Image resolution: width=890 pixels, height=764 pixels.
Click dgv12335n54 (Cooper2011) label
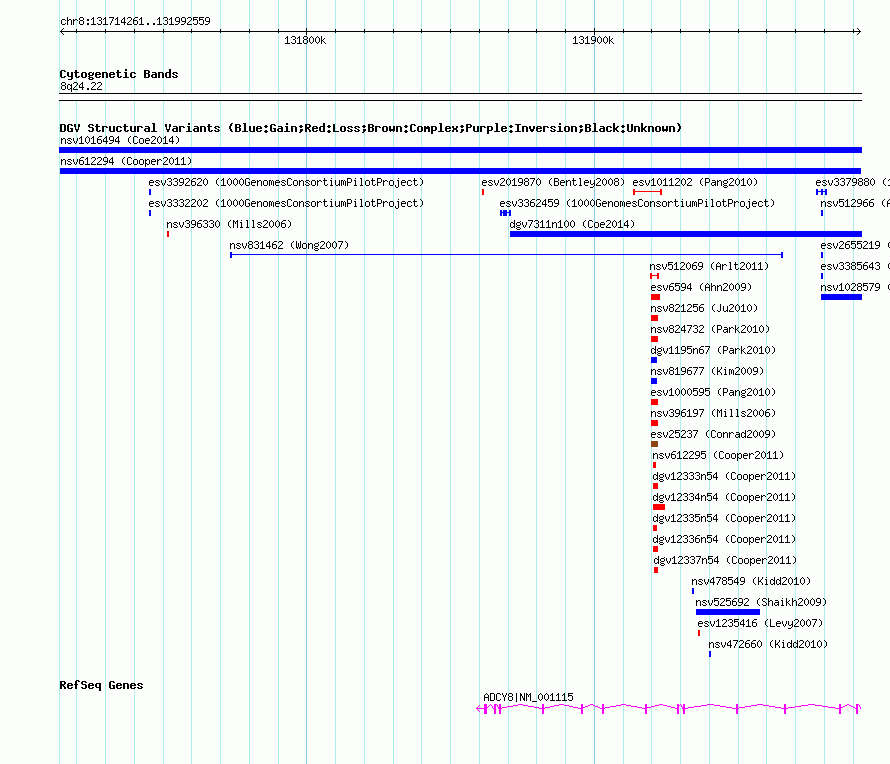click(724, 518)
